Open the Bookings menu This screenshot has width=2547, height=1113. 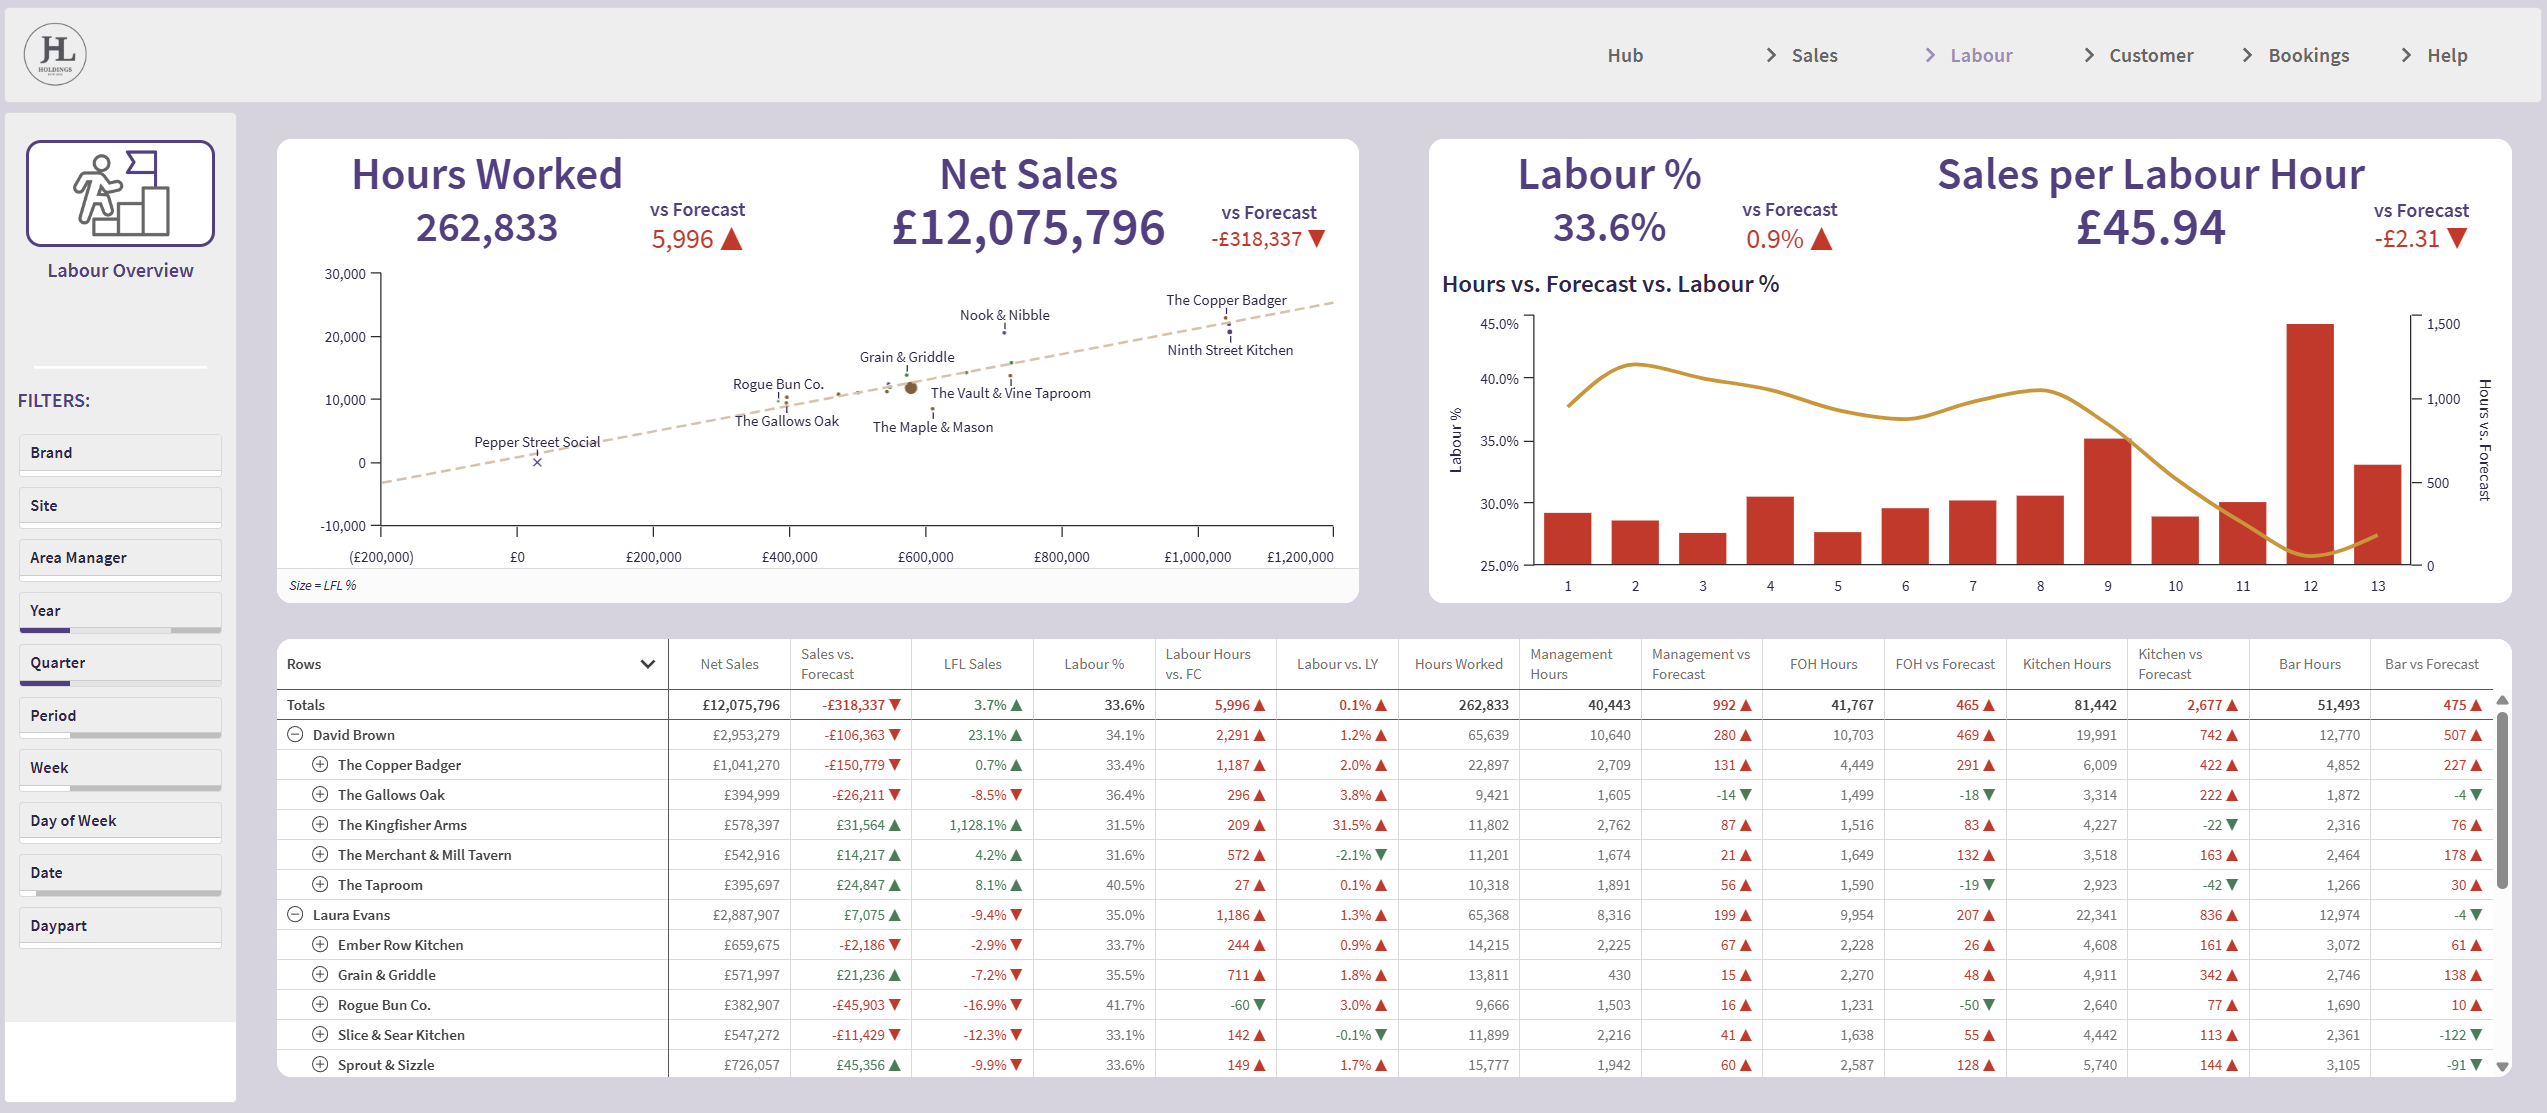[x=2308, y=56]
